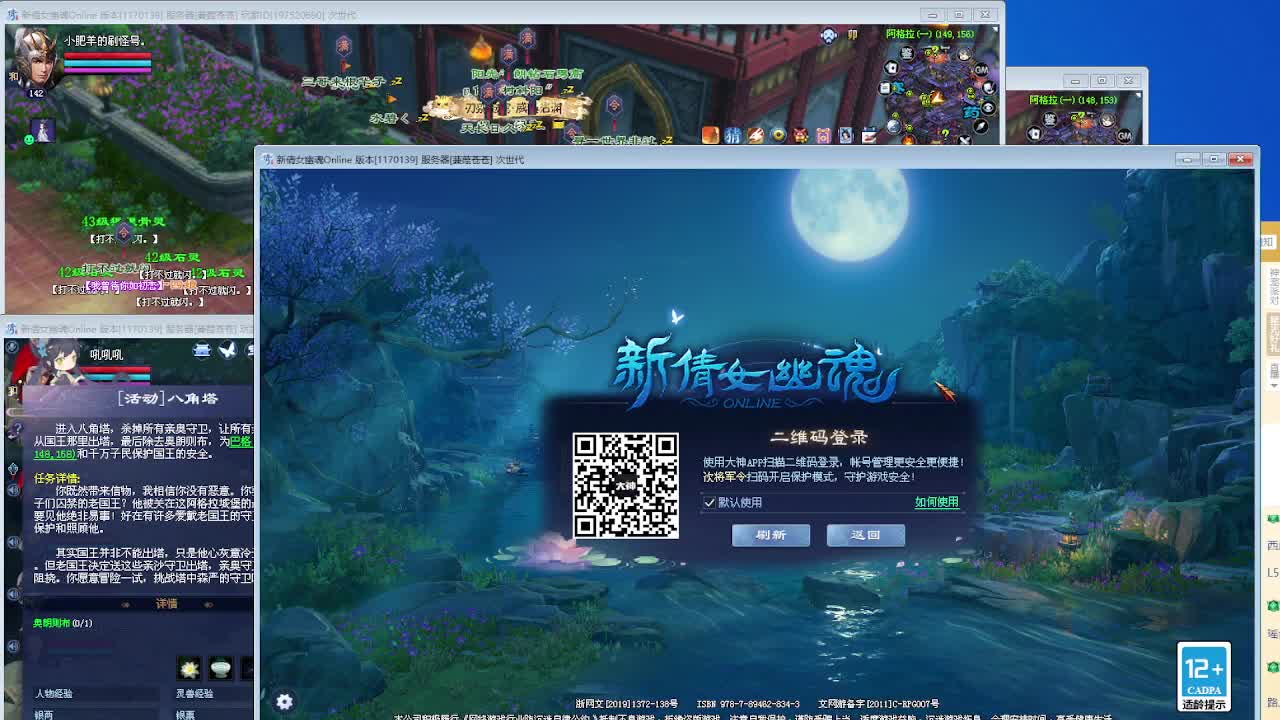The width and height of the screenshot is (1280, 720).
Task: Minimize the small right game window
Action: click(1076, 82)
